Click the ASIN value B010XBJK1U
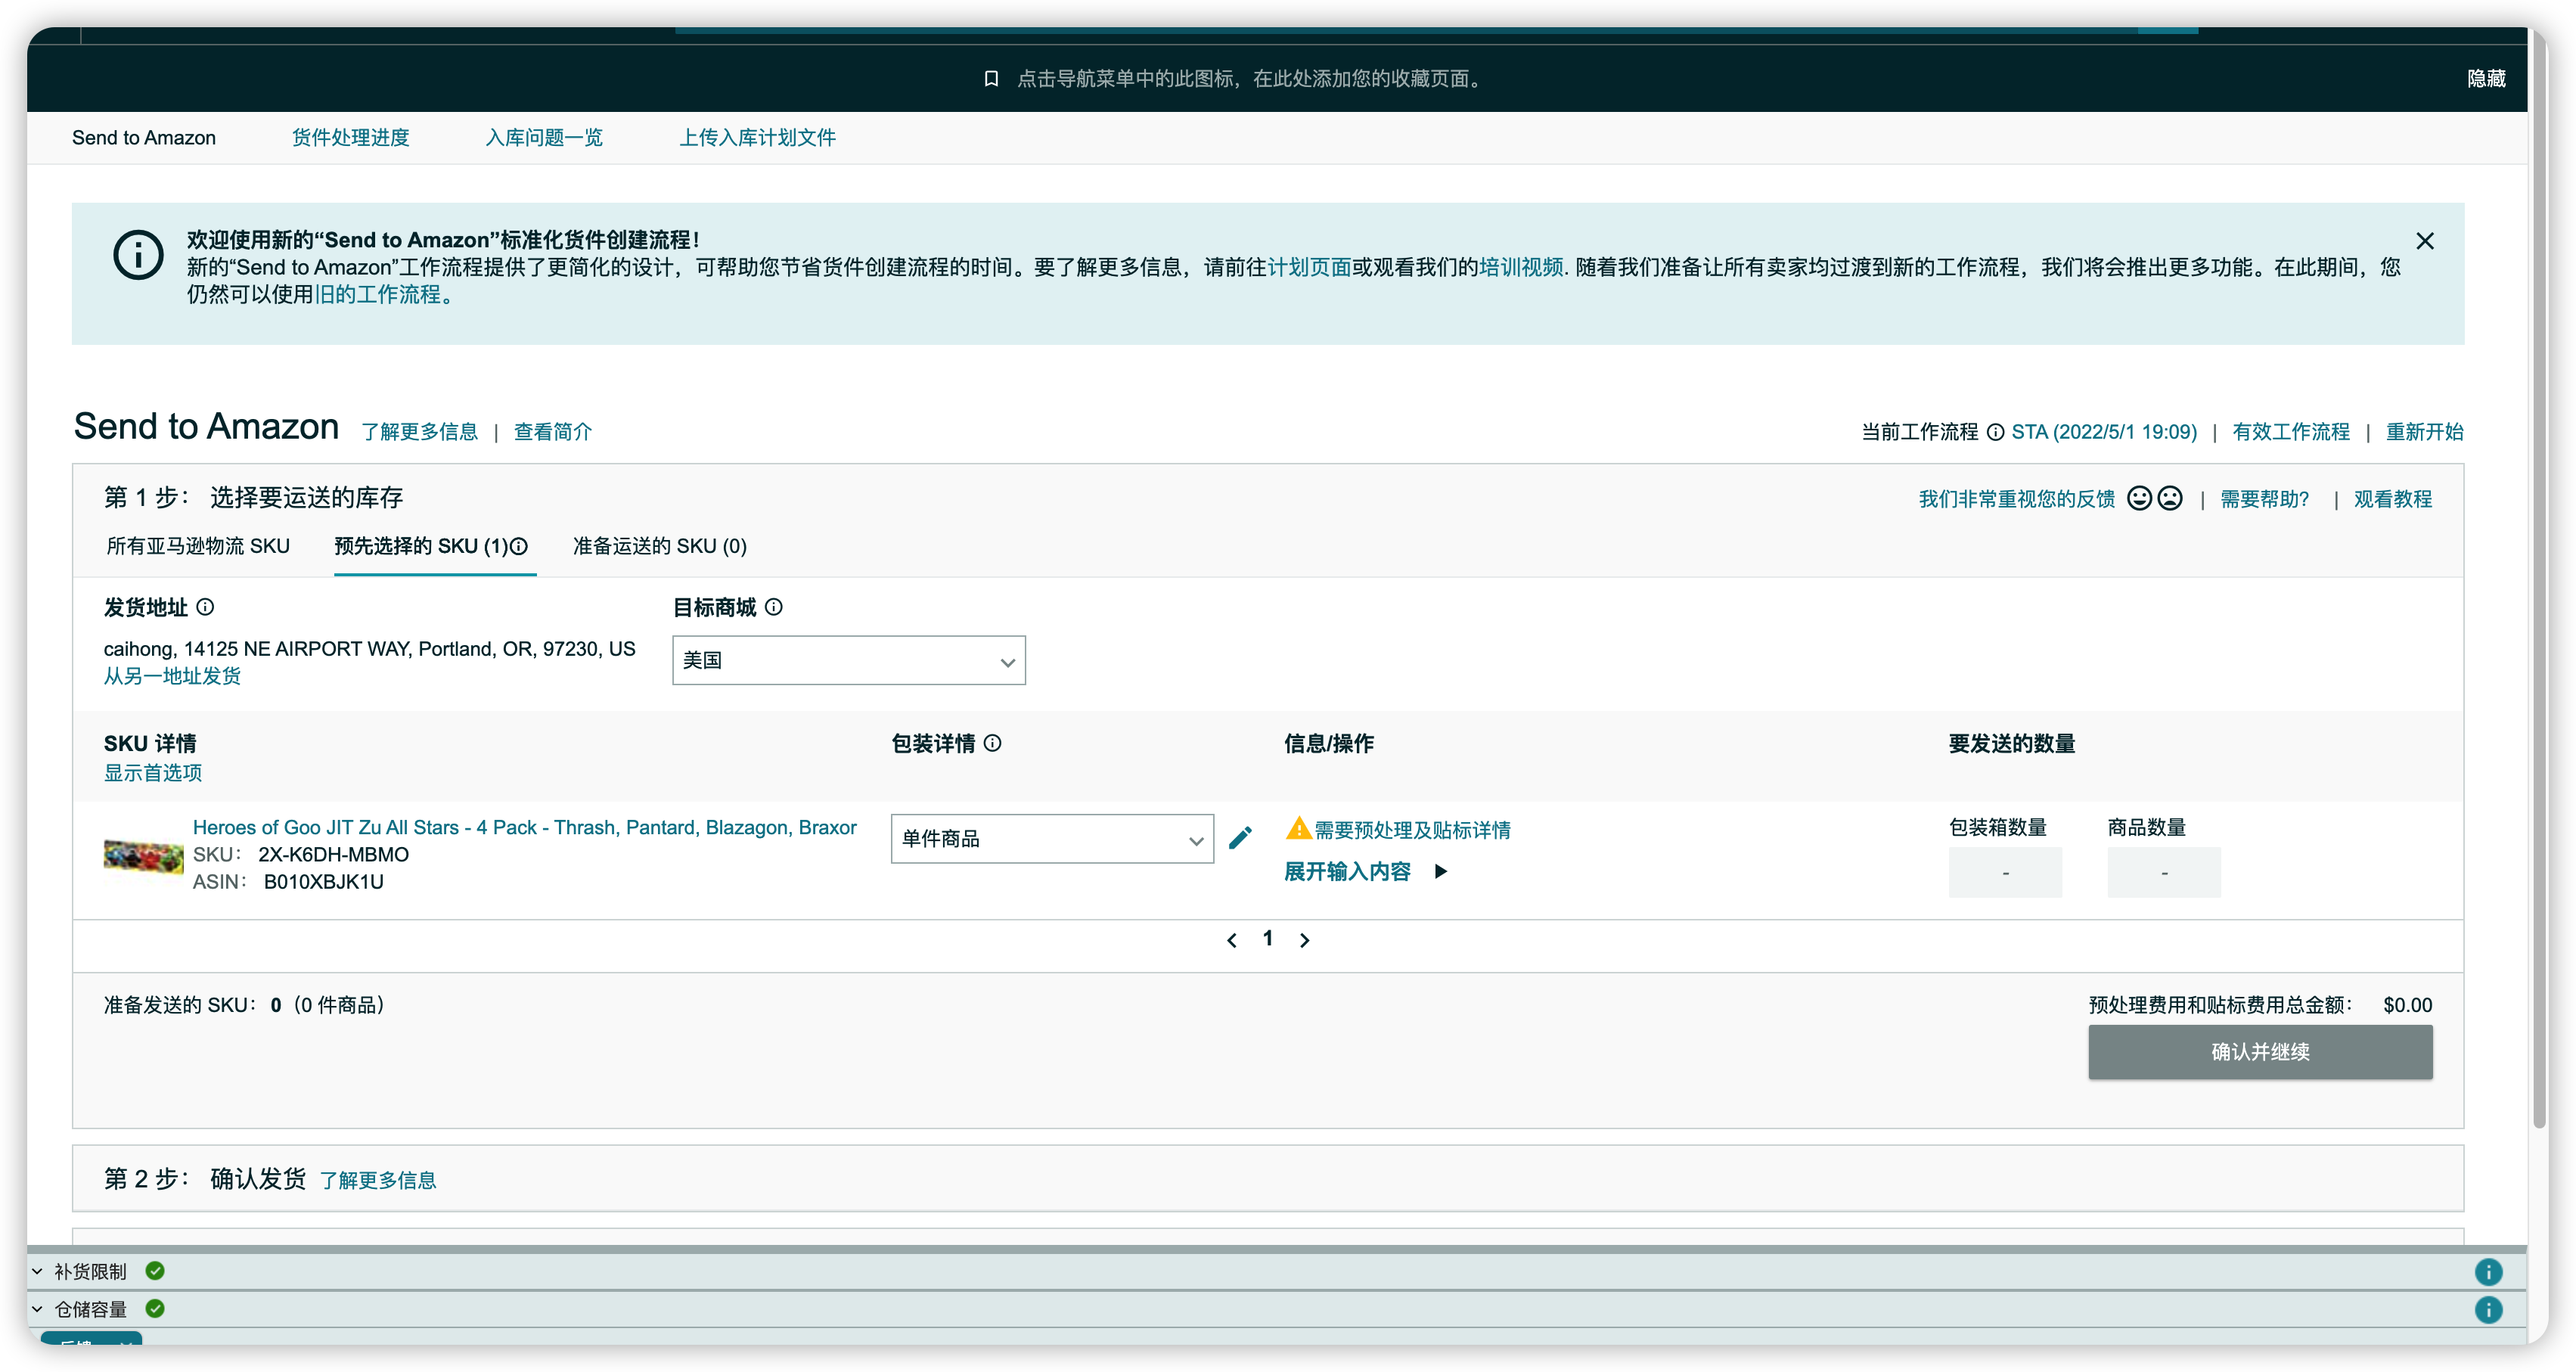 (x=324, y=882)
